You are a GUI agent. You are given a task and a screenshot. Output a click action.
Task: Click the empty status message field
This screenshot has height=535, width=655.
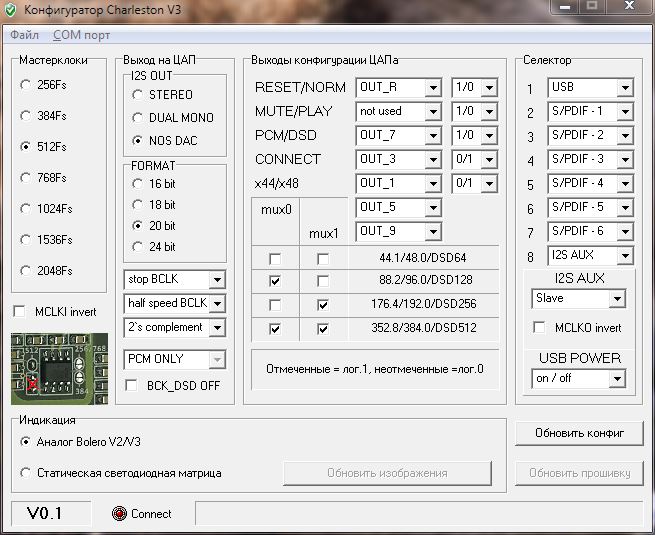(x=419, y=513)
